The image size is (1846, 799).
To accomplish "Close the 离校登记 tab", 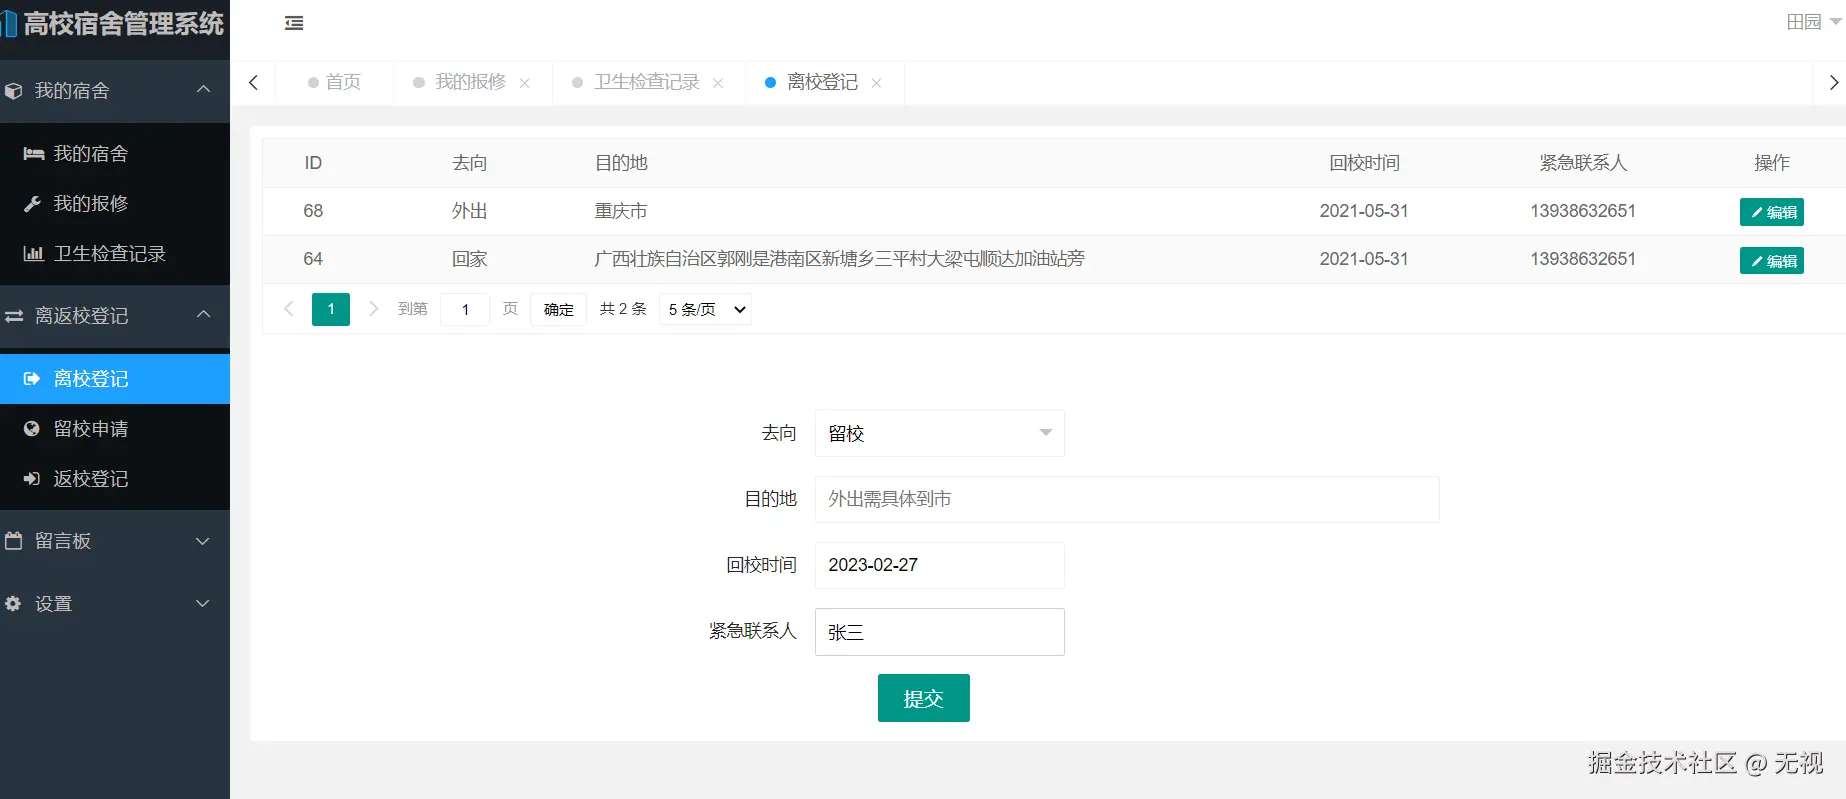I will click(876, 83).
